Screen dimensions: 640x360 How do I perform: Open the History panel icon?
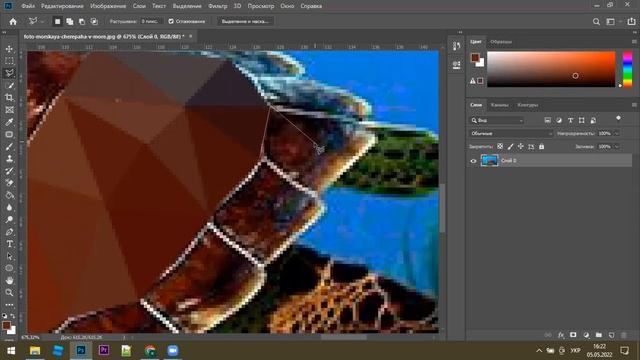click(456, 46)
